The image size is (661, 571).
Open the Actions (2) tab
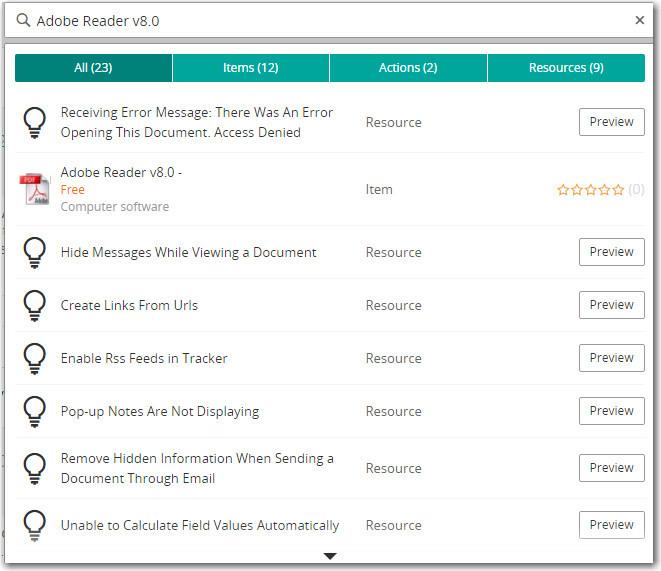click(408, 68)
